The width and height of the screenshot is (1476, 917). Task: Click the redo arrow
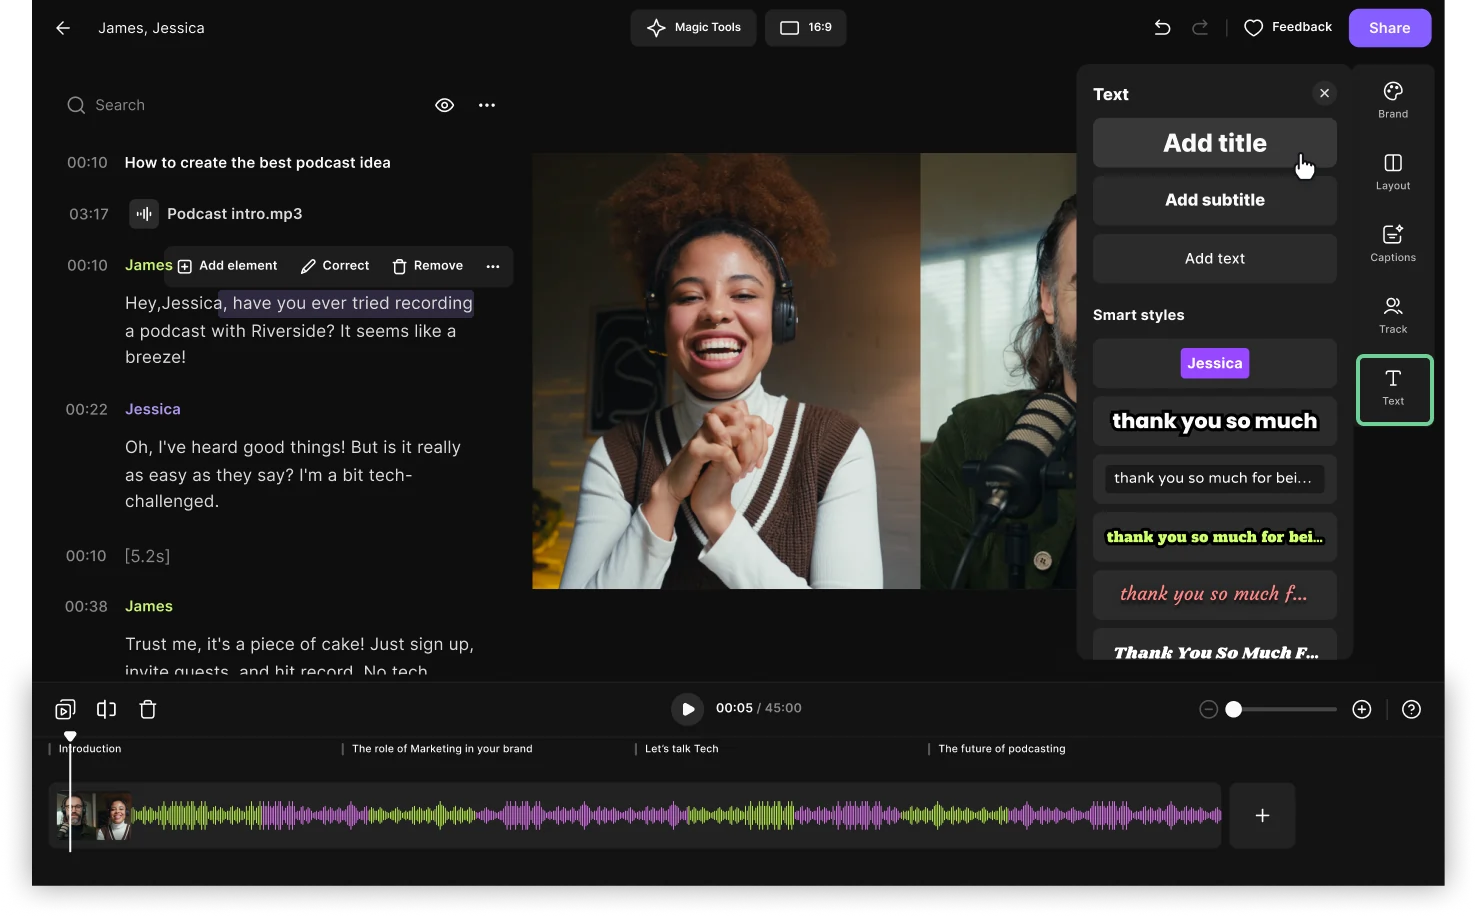point(1200,27)
